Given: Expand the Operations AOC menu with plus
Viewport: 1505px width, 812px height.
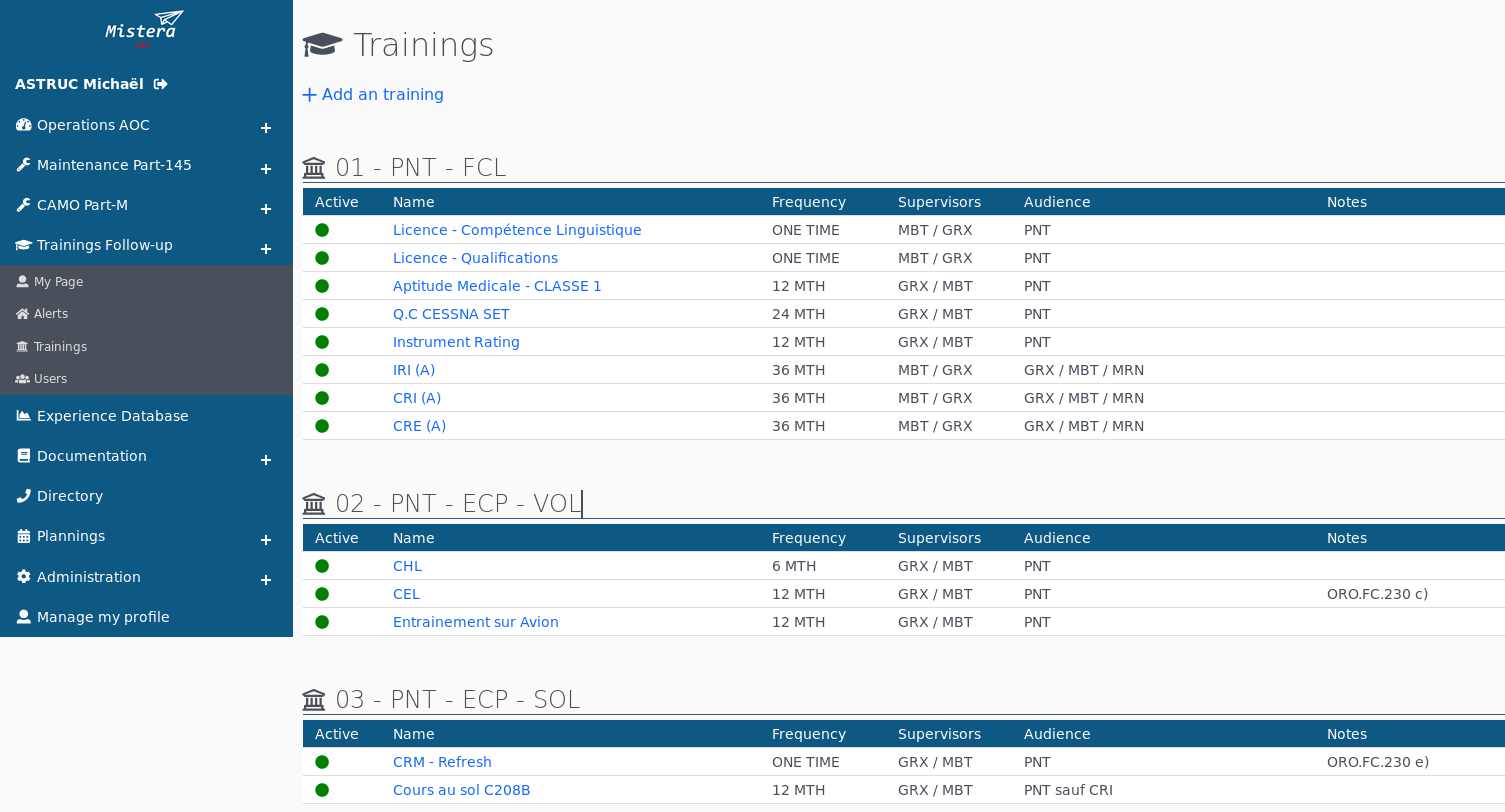Looking at the screenshot, I should click(x=266, y=128).
